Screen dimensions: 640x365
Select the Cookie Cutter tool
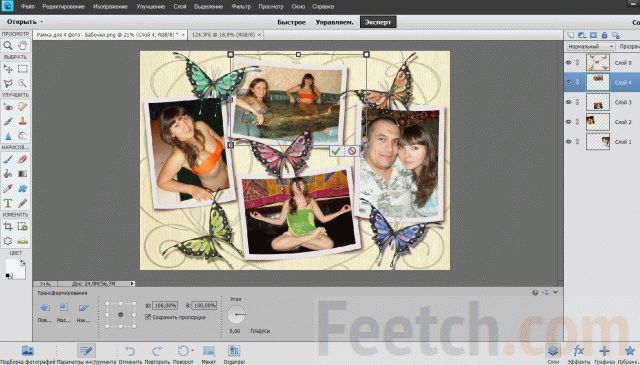pos(8,241)
